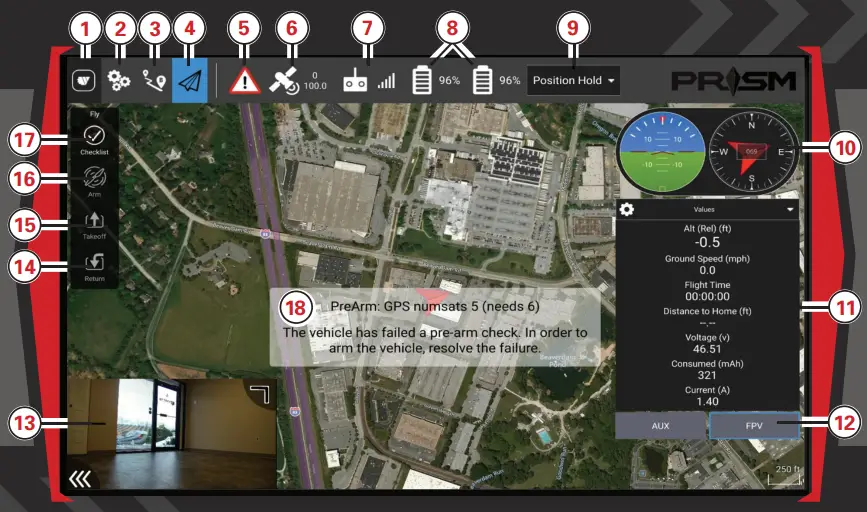
Task: Click the vehicle messages warning triangle
Action: [244, 81]
